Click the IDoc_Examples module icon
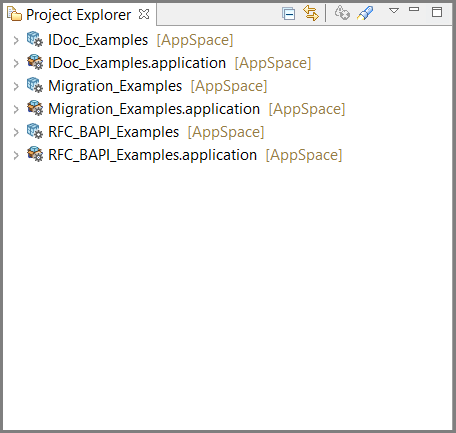The height and width of the screenshot is (433, 456). (35, 39)
